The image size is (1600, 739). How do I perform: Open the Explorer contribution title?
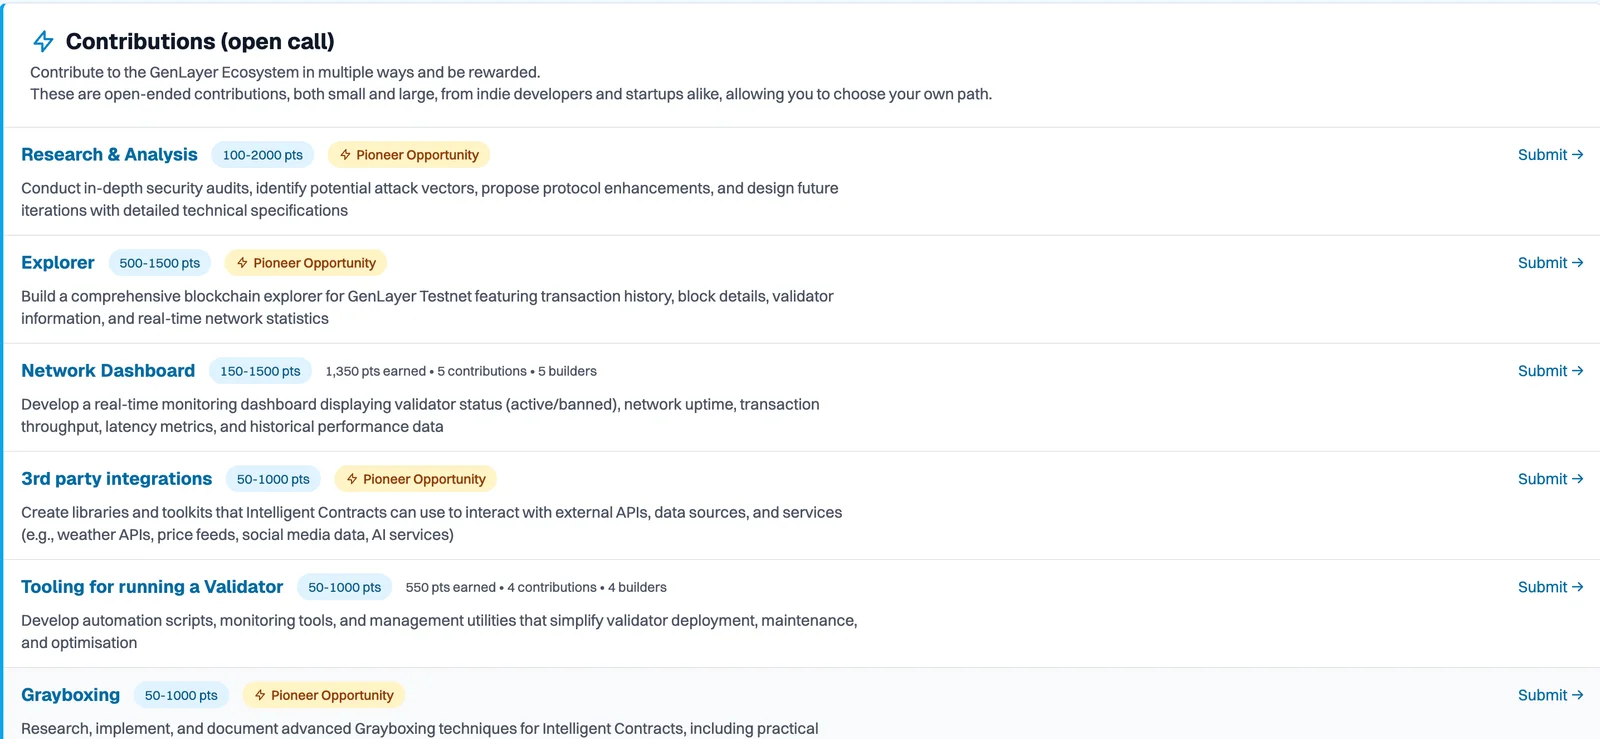58,263
